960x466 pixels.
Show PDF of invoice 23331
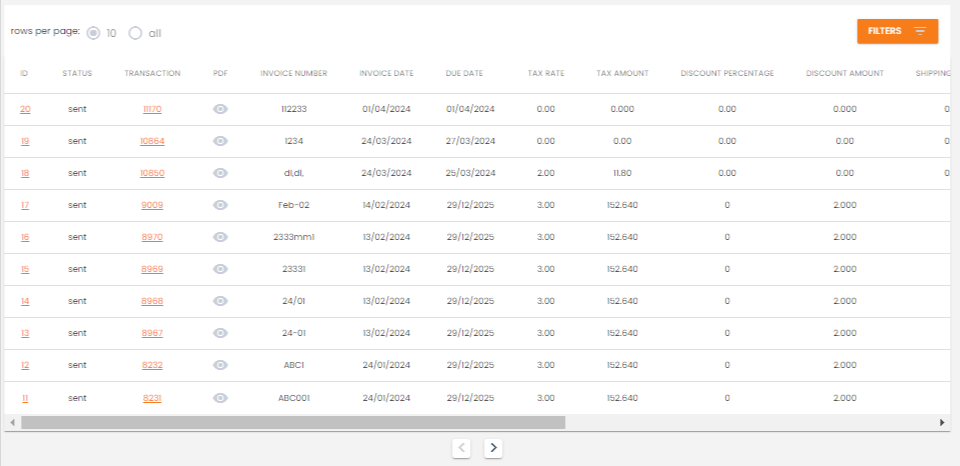click(x=220, y=269)
